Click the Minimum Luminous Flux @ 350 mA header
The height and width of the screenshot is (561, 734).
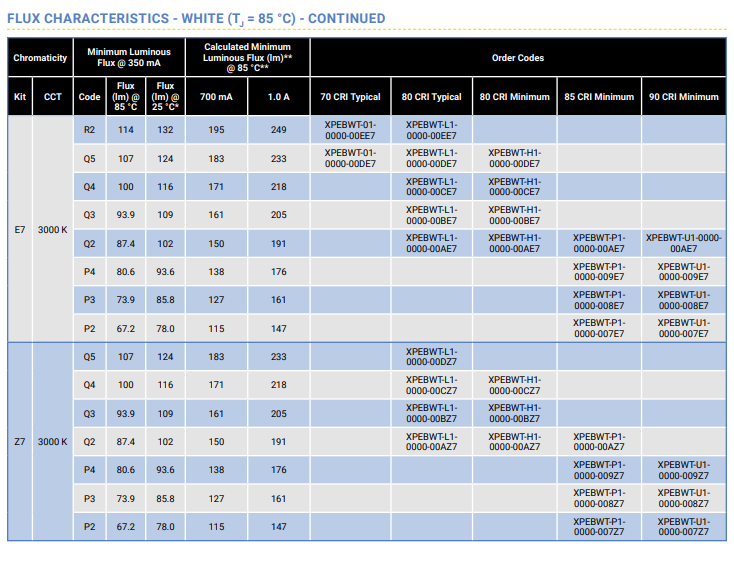point(129,57)
